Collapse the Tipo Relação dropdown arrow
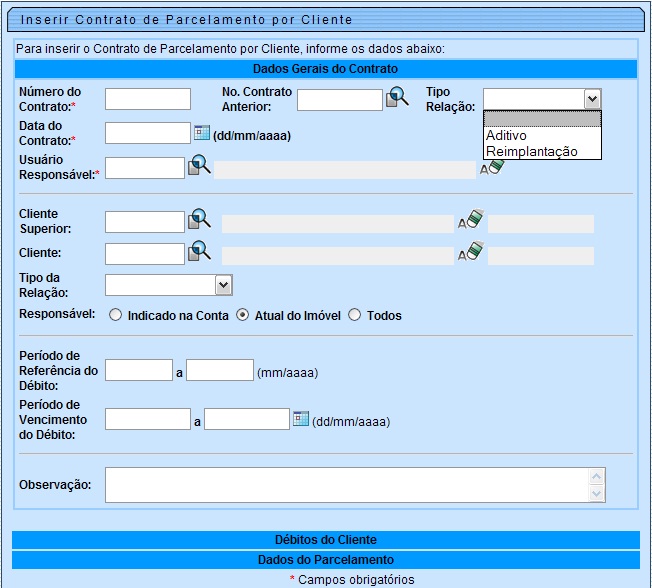 click(592, 98)
